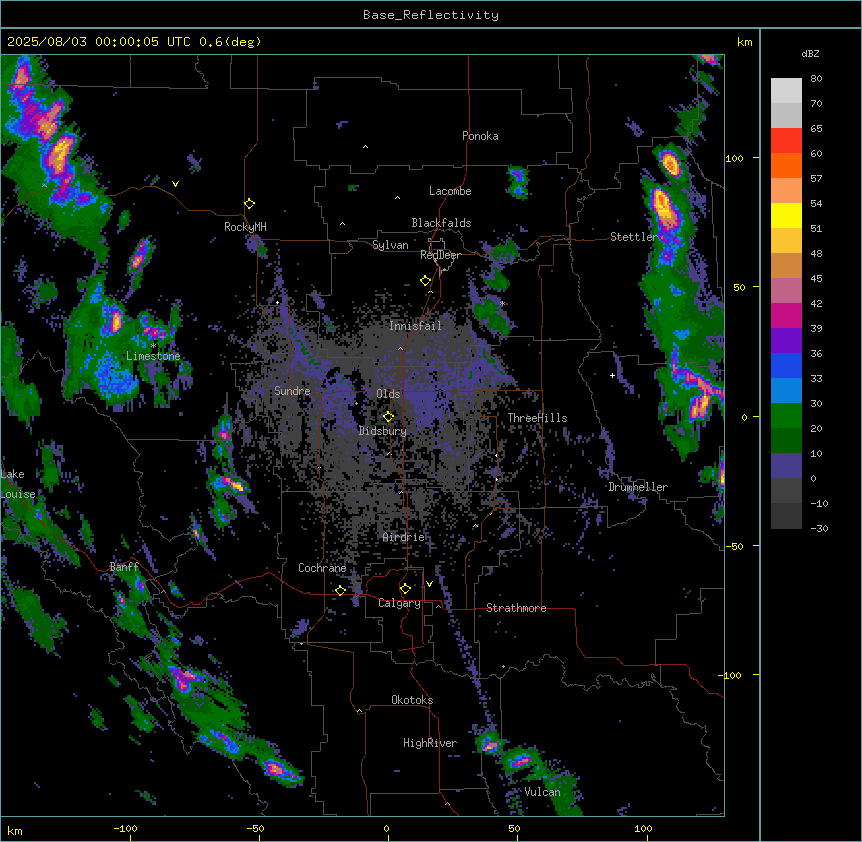This screenshot has width=862, height=842.
Task: Pick the bright green band in dBZ legend
Action: click(786, 416)
